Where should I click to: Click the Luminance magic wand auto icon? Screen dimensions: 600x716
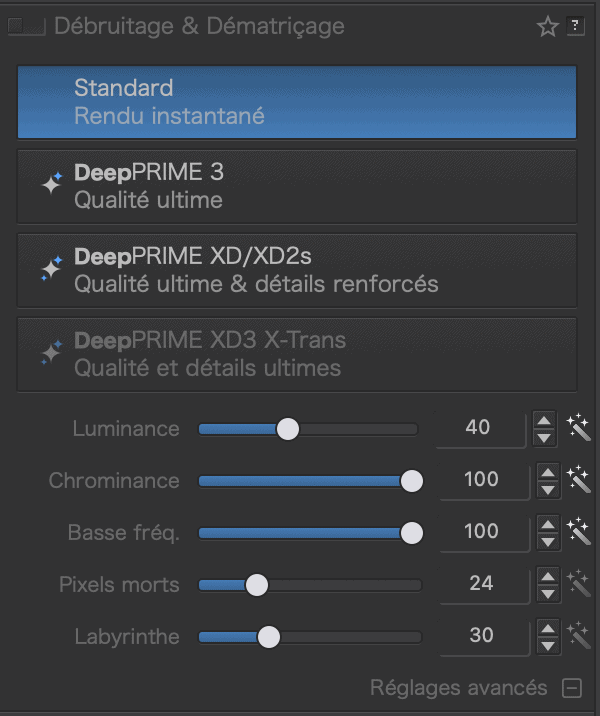coord(577,429)
